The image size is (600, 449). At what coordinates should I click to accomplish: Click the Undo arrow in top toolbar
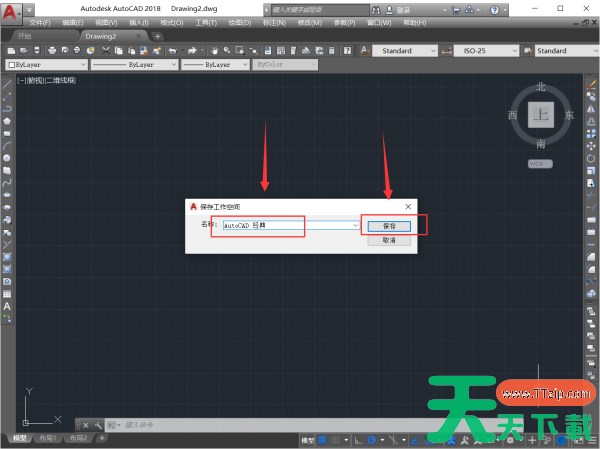tap(173, 50)
